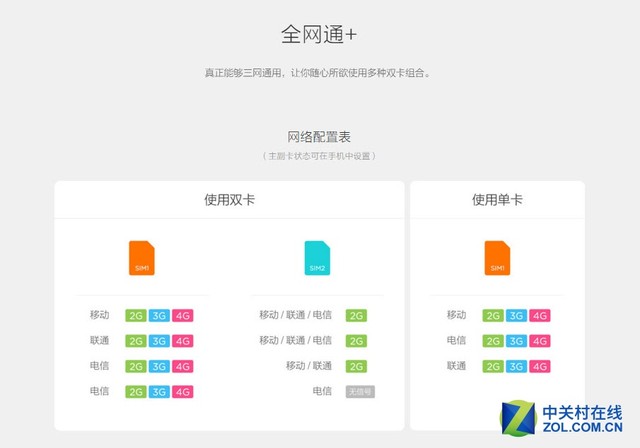Select the 4G badge in single-card 联通 row
This screenshot has height=448, width=640.
click(x=540, y=366)
